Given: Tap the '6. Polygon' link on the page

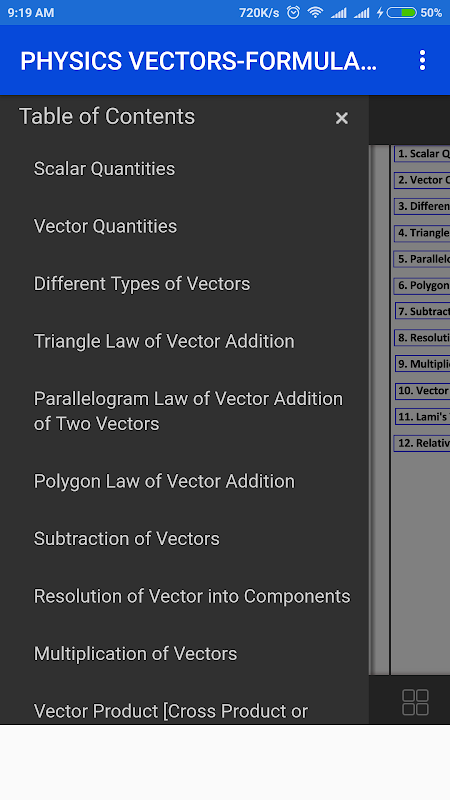Looking at the screenshot, I should (422, 285).
